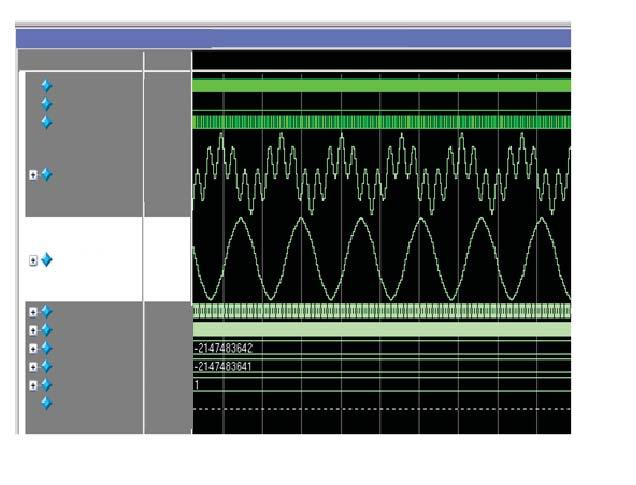Click the blue title bar of the wave window

pos(293,39)
